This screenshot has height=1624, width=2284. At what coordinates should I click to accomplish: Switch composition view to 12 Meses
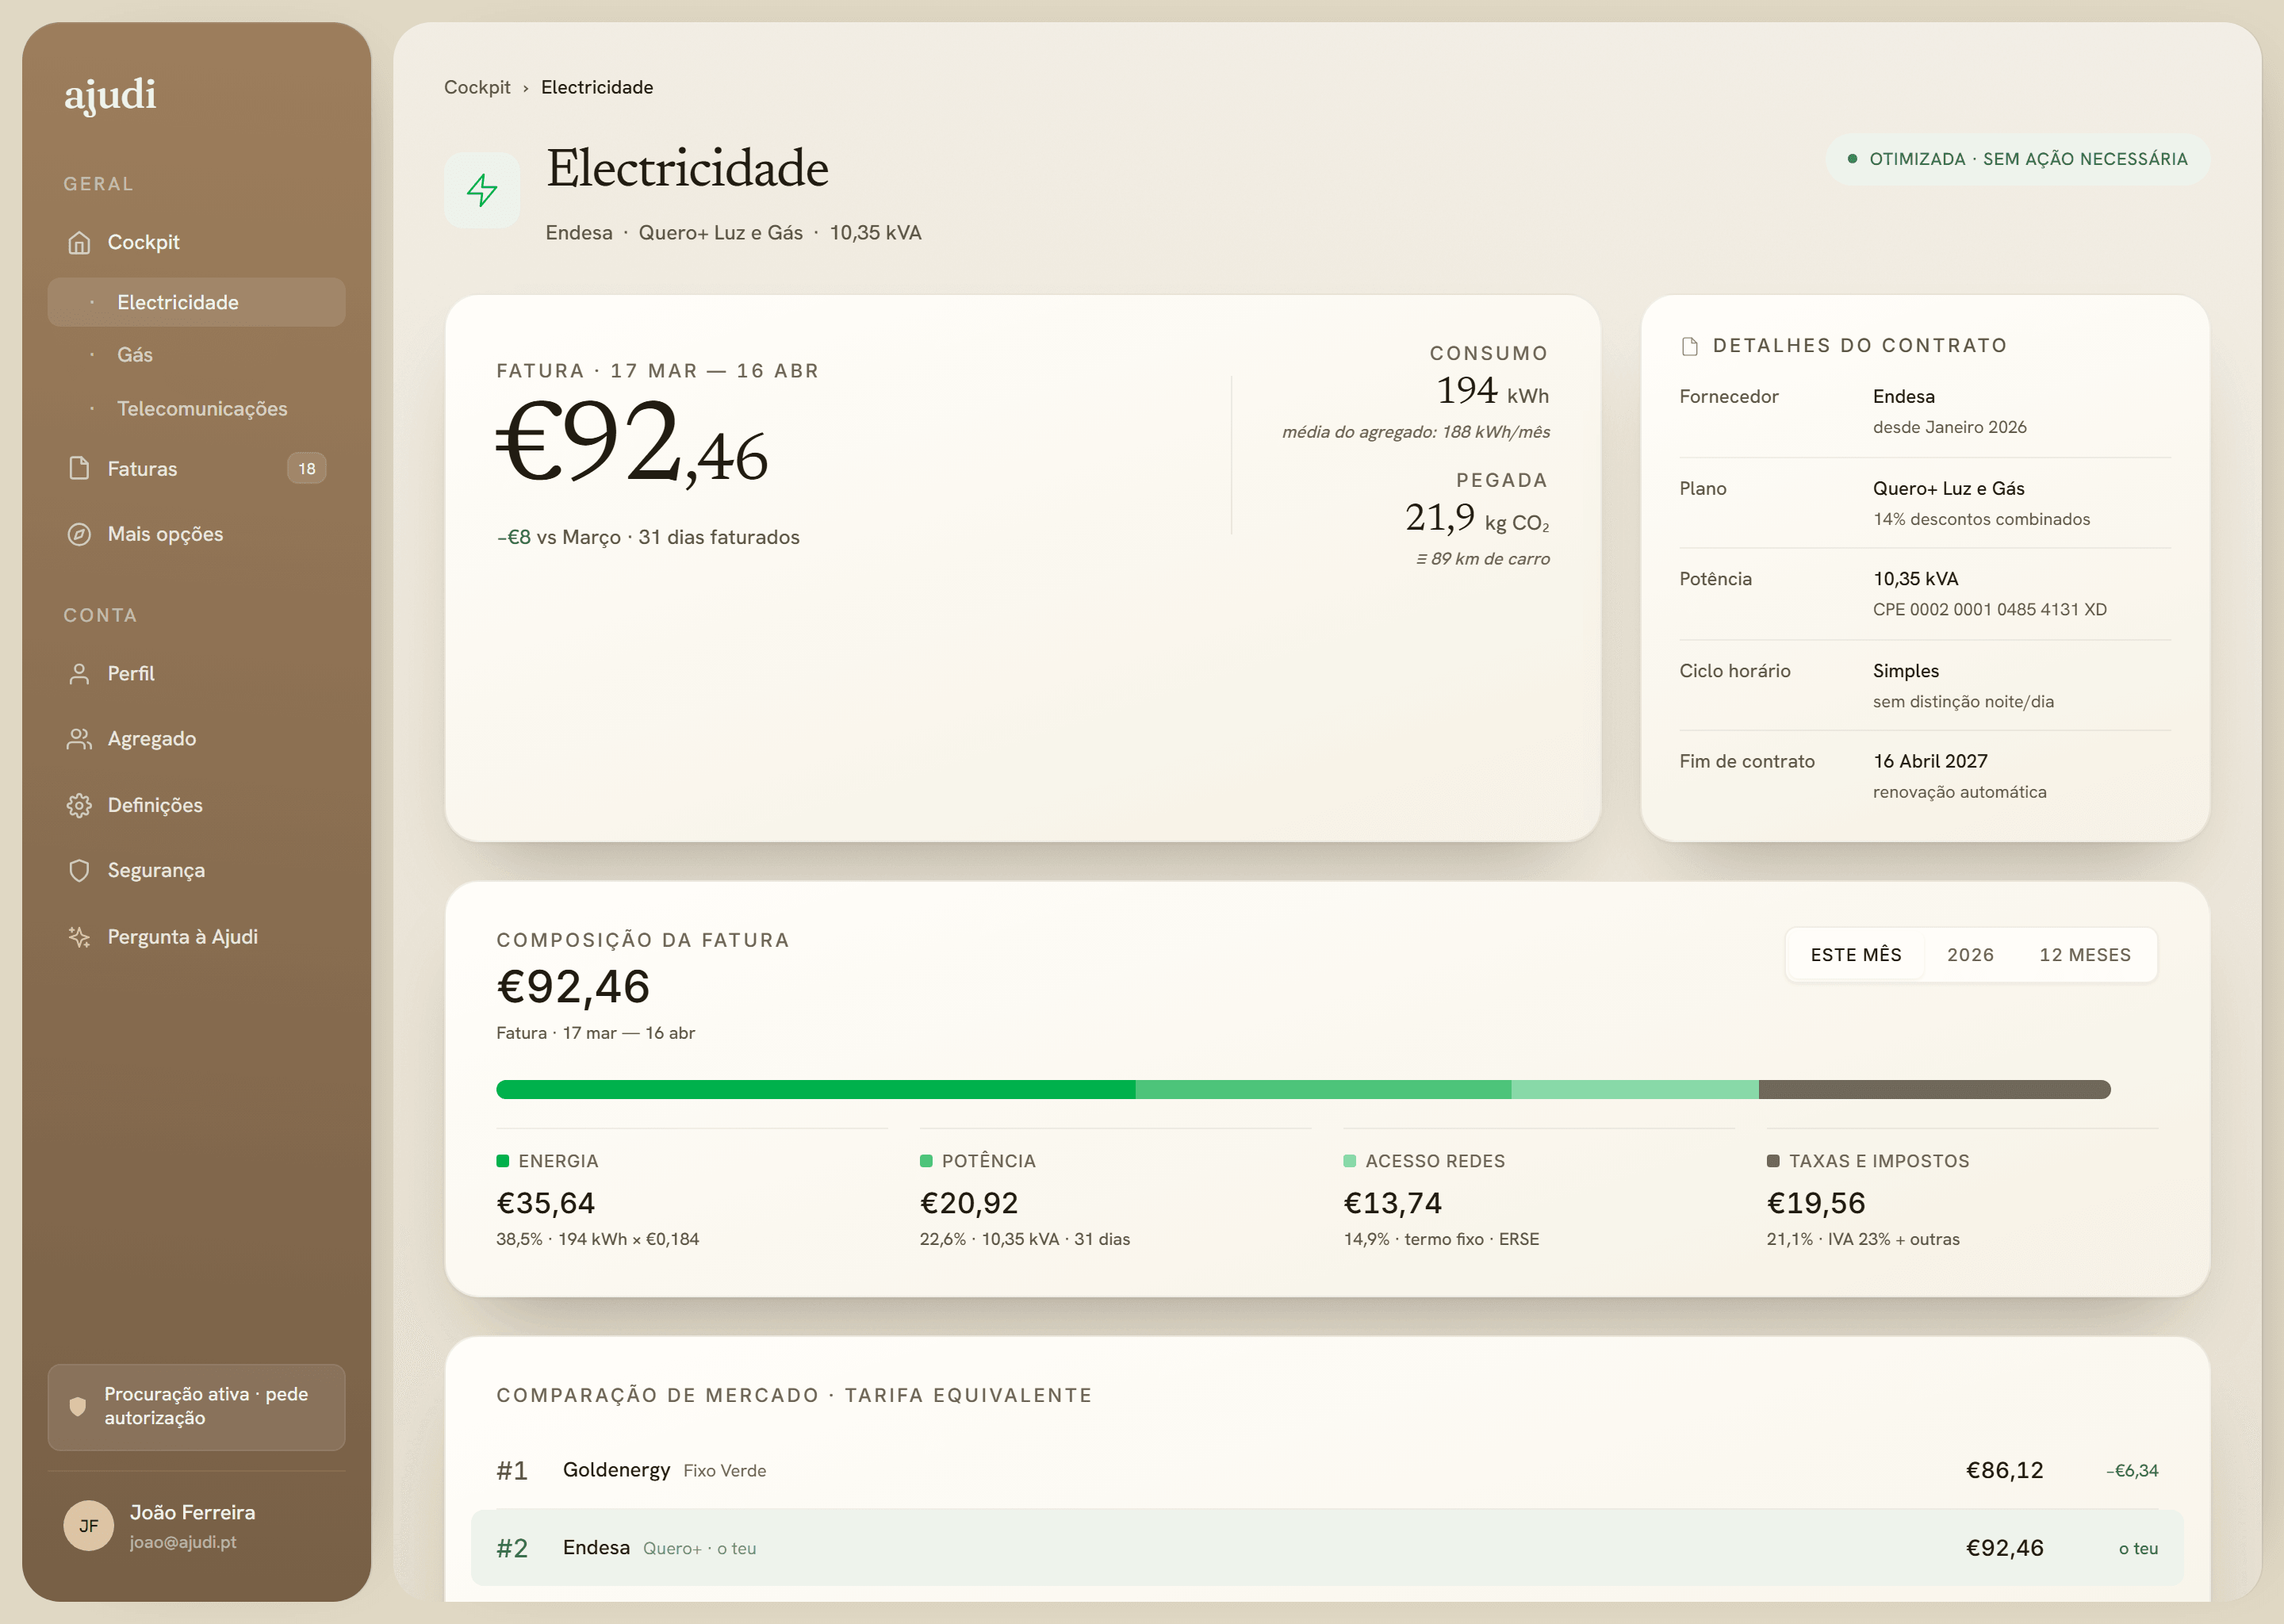tap(2085, 955)
